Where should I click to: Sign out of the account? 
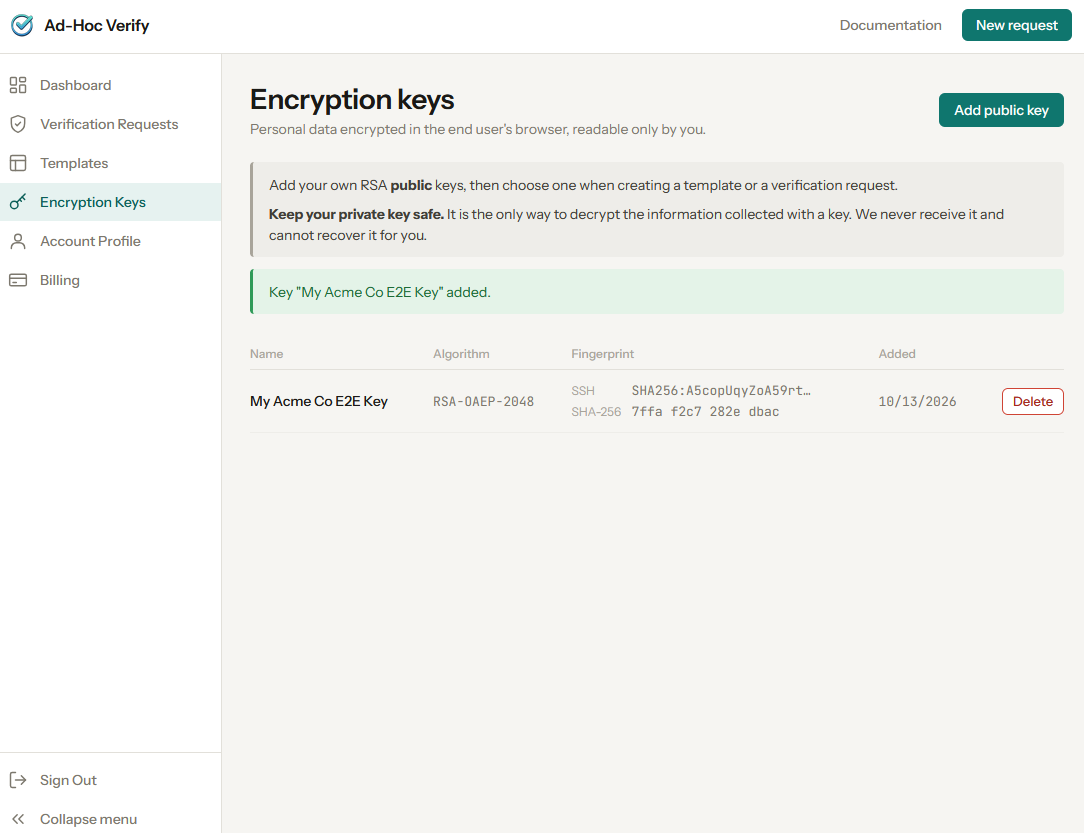[111, 780]
